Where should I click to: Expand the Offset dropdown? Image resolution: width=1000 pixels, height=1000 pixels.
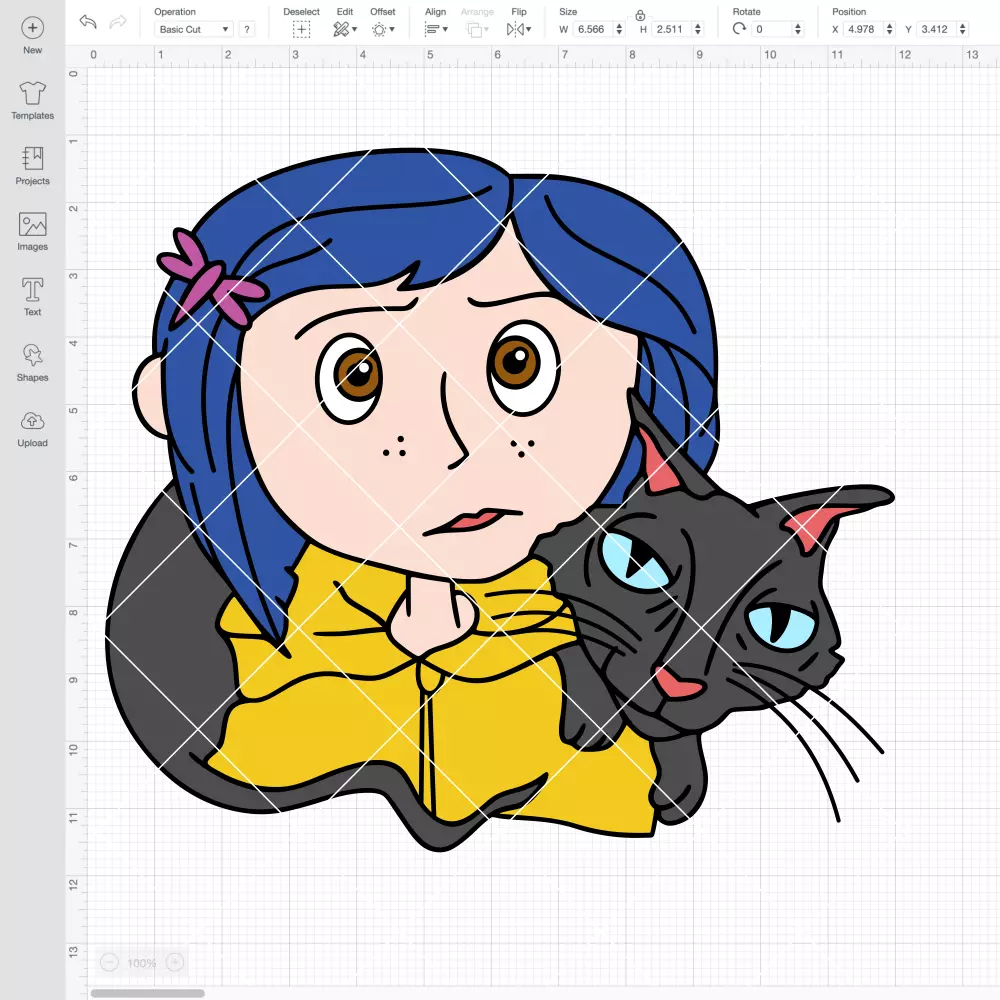(x=383, y=29)
